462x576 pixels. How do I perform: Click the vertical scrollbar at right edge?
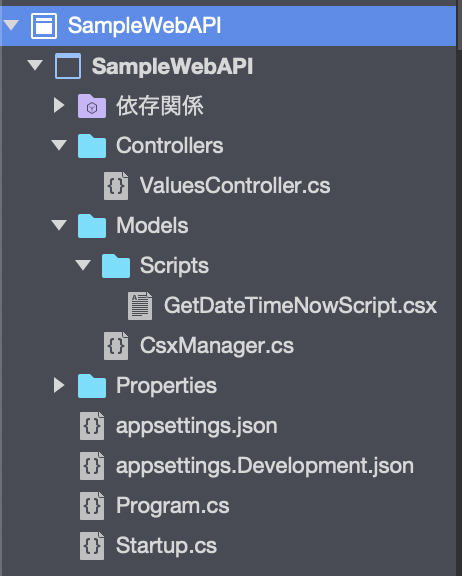[x=459, y=288]
